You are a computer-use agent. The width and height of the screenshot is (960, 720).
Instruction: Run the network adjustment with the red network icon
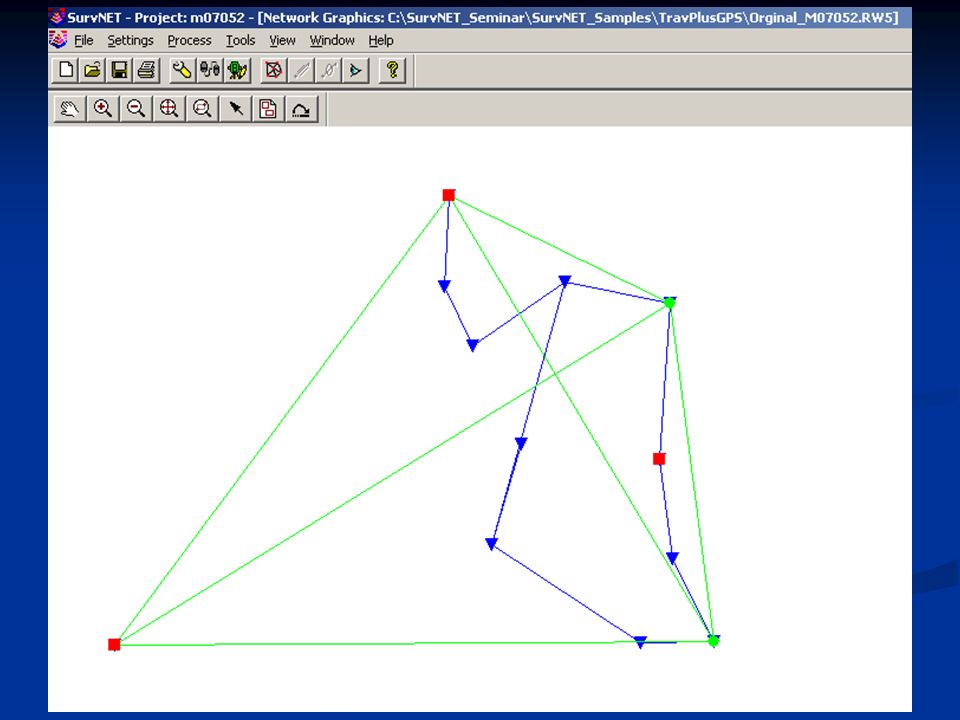(x=273, y=70)
